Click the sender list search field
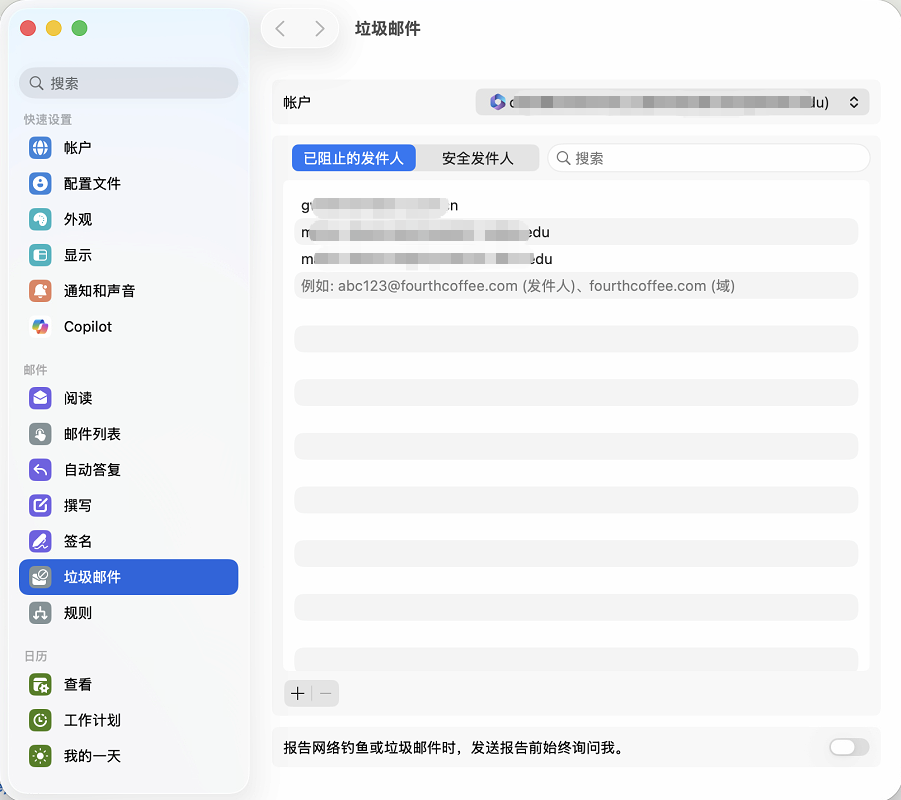The width and height of the screenshot is (901, 800). (708, 158)
